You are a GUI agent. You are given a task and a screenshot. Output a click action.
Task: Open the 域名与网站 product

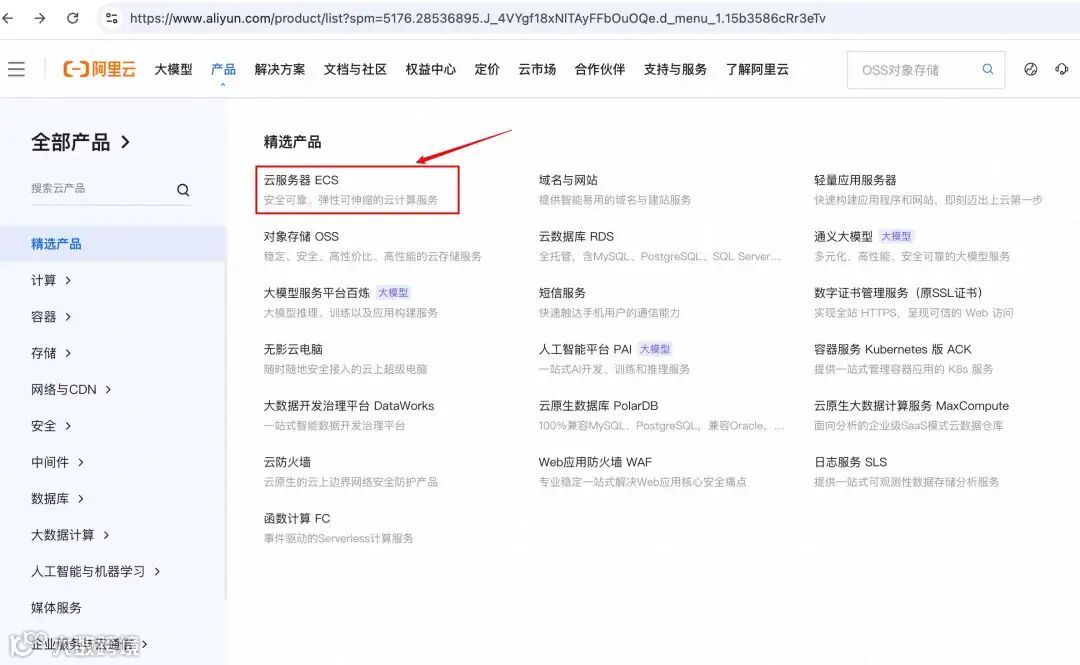coord(568,180)
